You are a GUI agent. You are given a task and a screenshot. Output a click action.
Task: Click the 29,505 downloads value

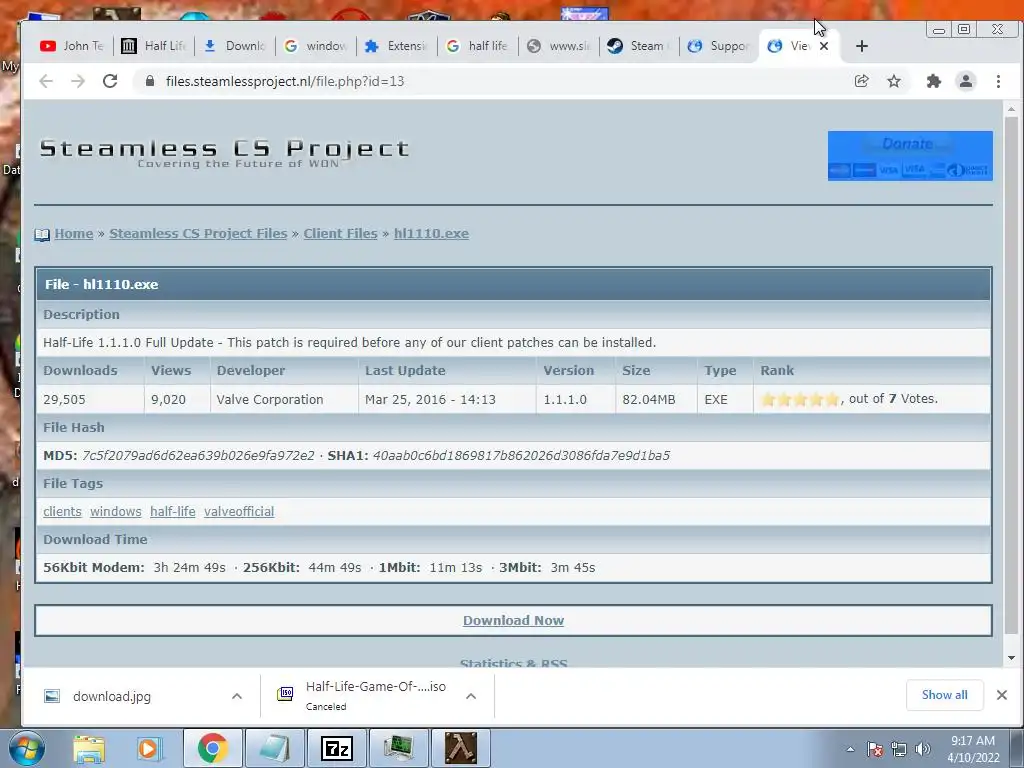tap(64, 399)
